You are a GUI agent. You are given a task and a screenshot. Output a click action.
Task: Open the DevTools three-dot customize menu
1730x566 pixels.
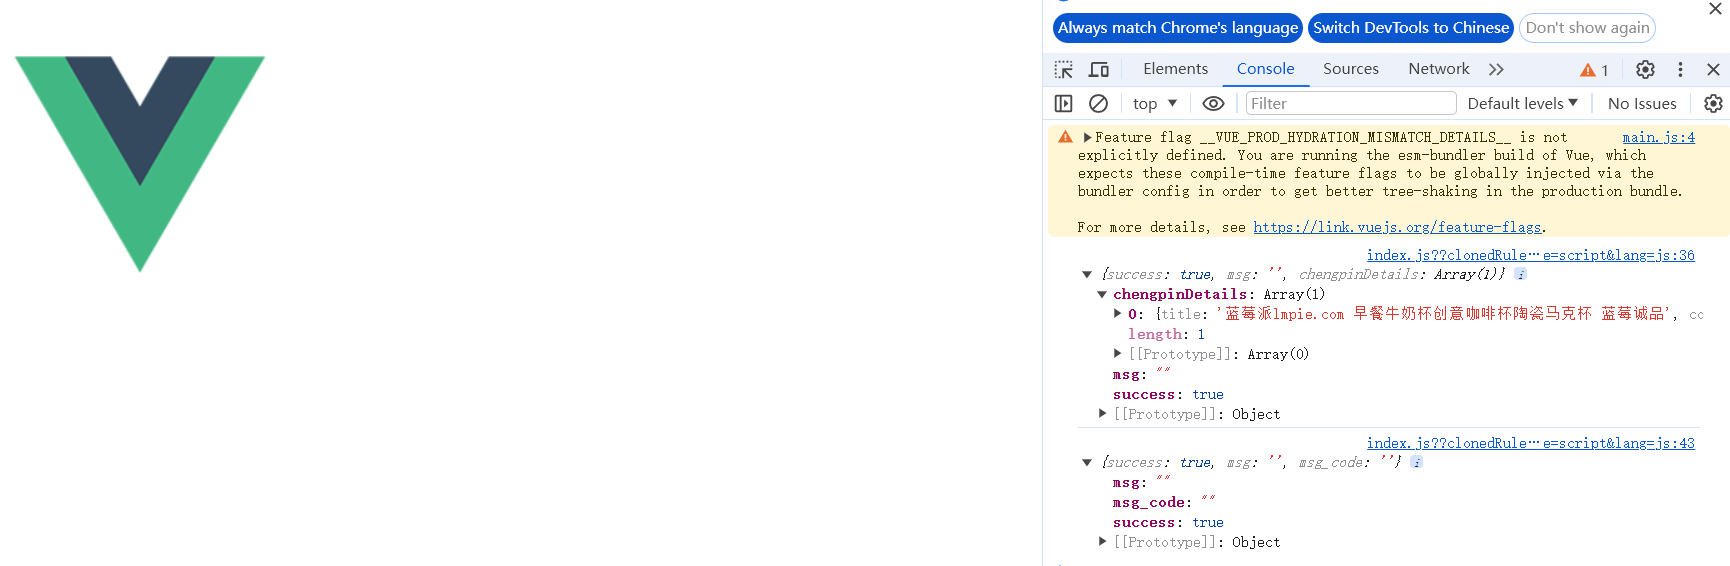[1680, 70]
